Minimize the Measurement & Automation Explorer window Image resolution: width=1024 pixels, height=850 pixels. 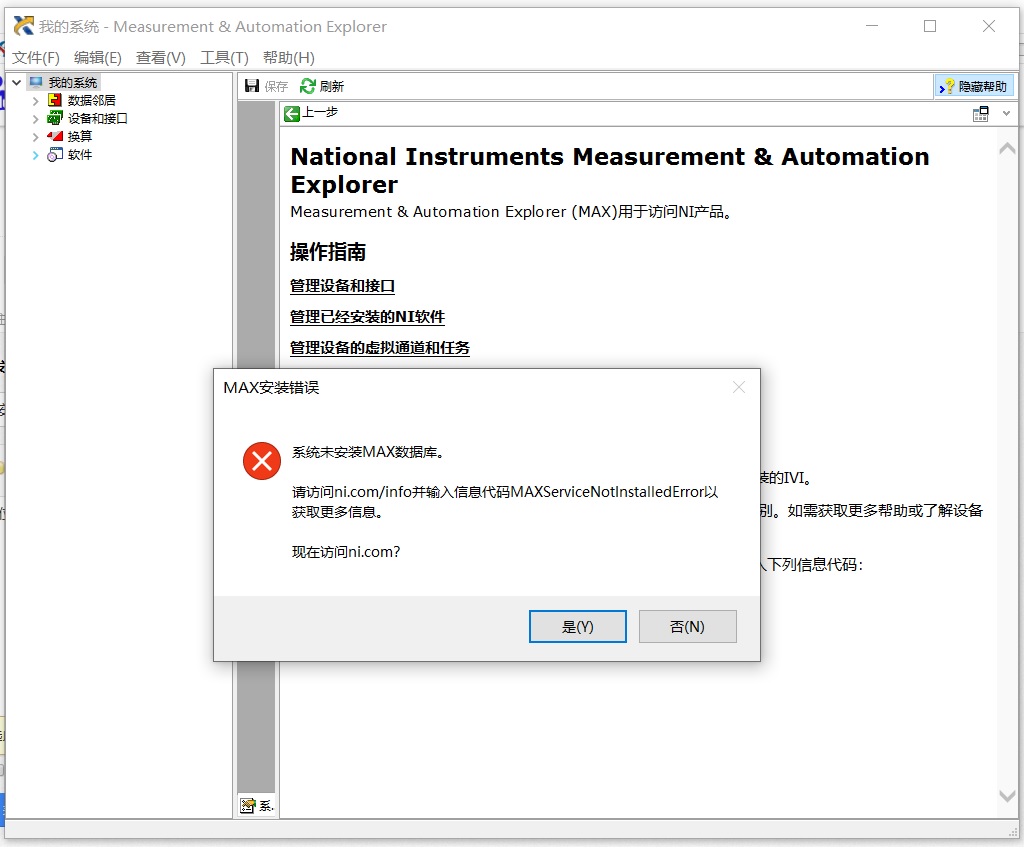pyautogui.click(x=872, y=26)
